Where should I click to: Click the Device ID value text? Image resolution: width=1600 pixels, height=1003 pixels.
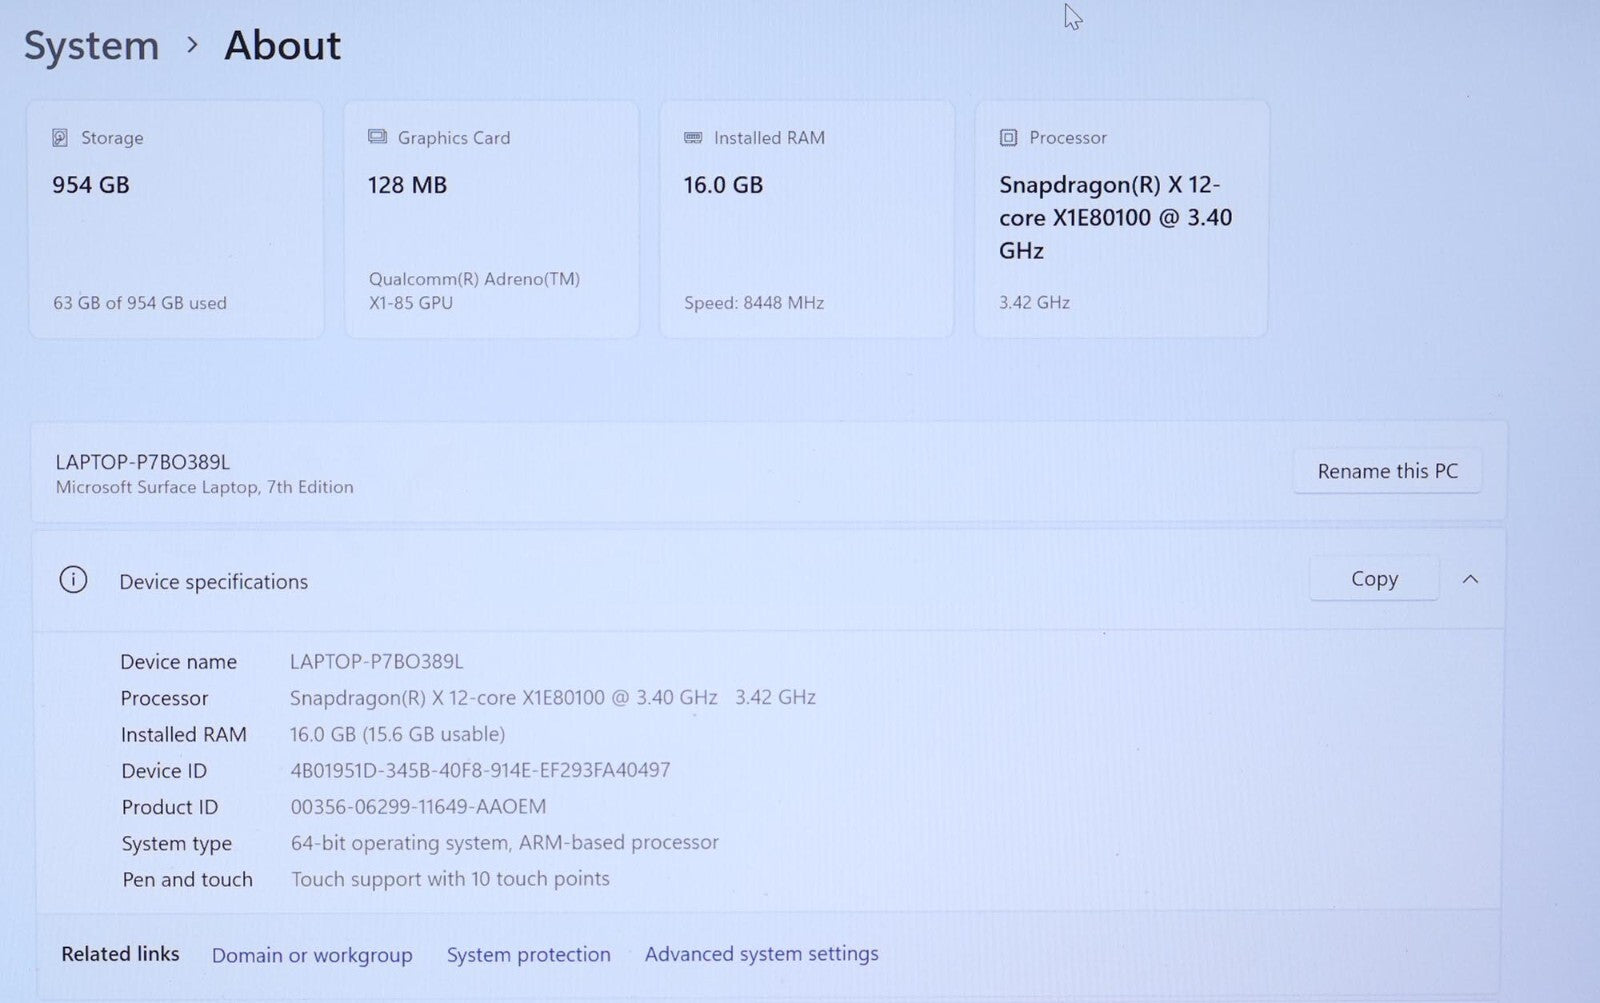click(x=480, y=770)
